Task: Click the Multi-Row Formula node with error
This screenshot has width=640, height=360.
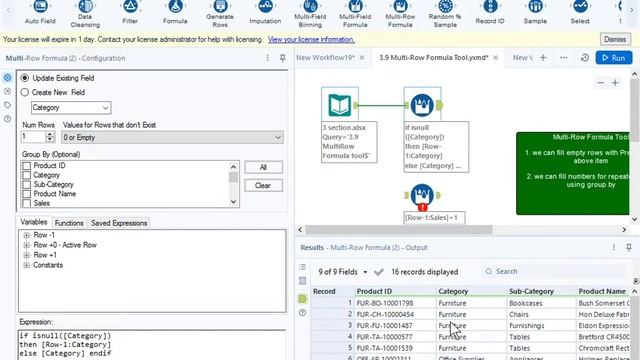Action: 422,196
